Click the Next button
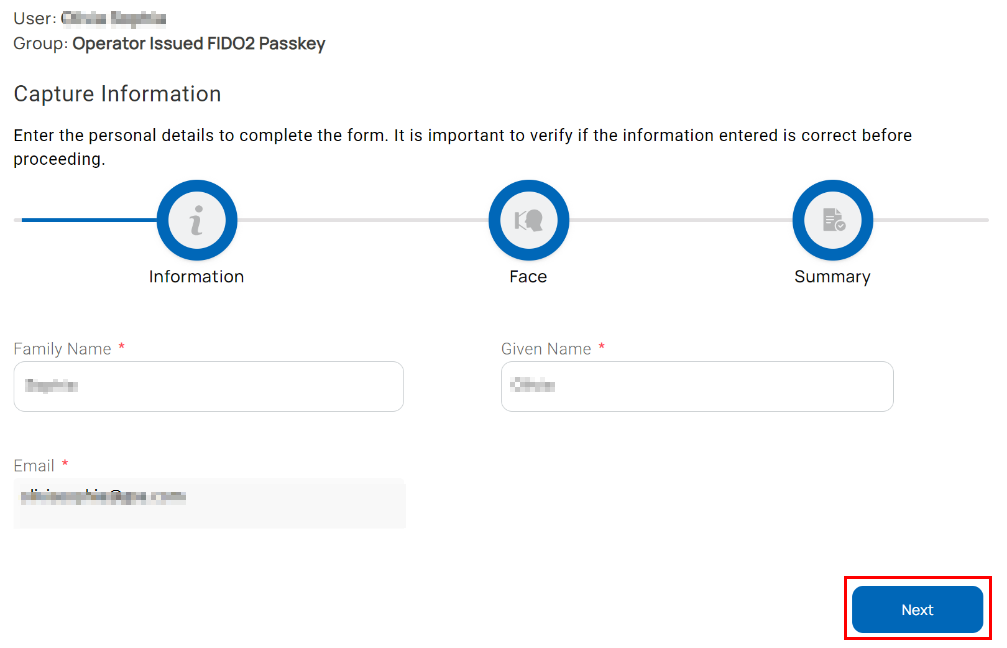1007x648 pixels. click(x=916, y=609)
